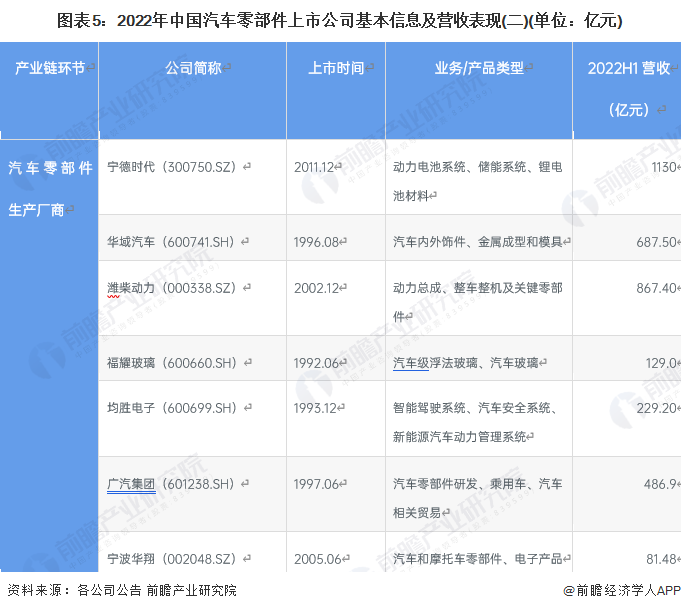681x611 pixels.
Task: Select the 宁波华翔（002048.SZ） company cell
Action: pos(173,557)
